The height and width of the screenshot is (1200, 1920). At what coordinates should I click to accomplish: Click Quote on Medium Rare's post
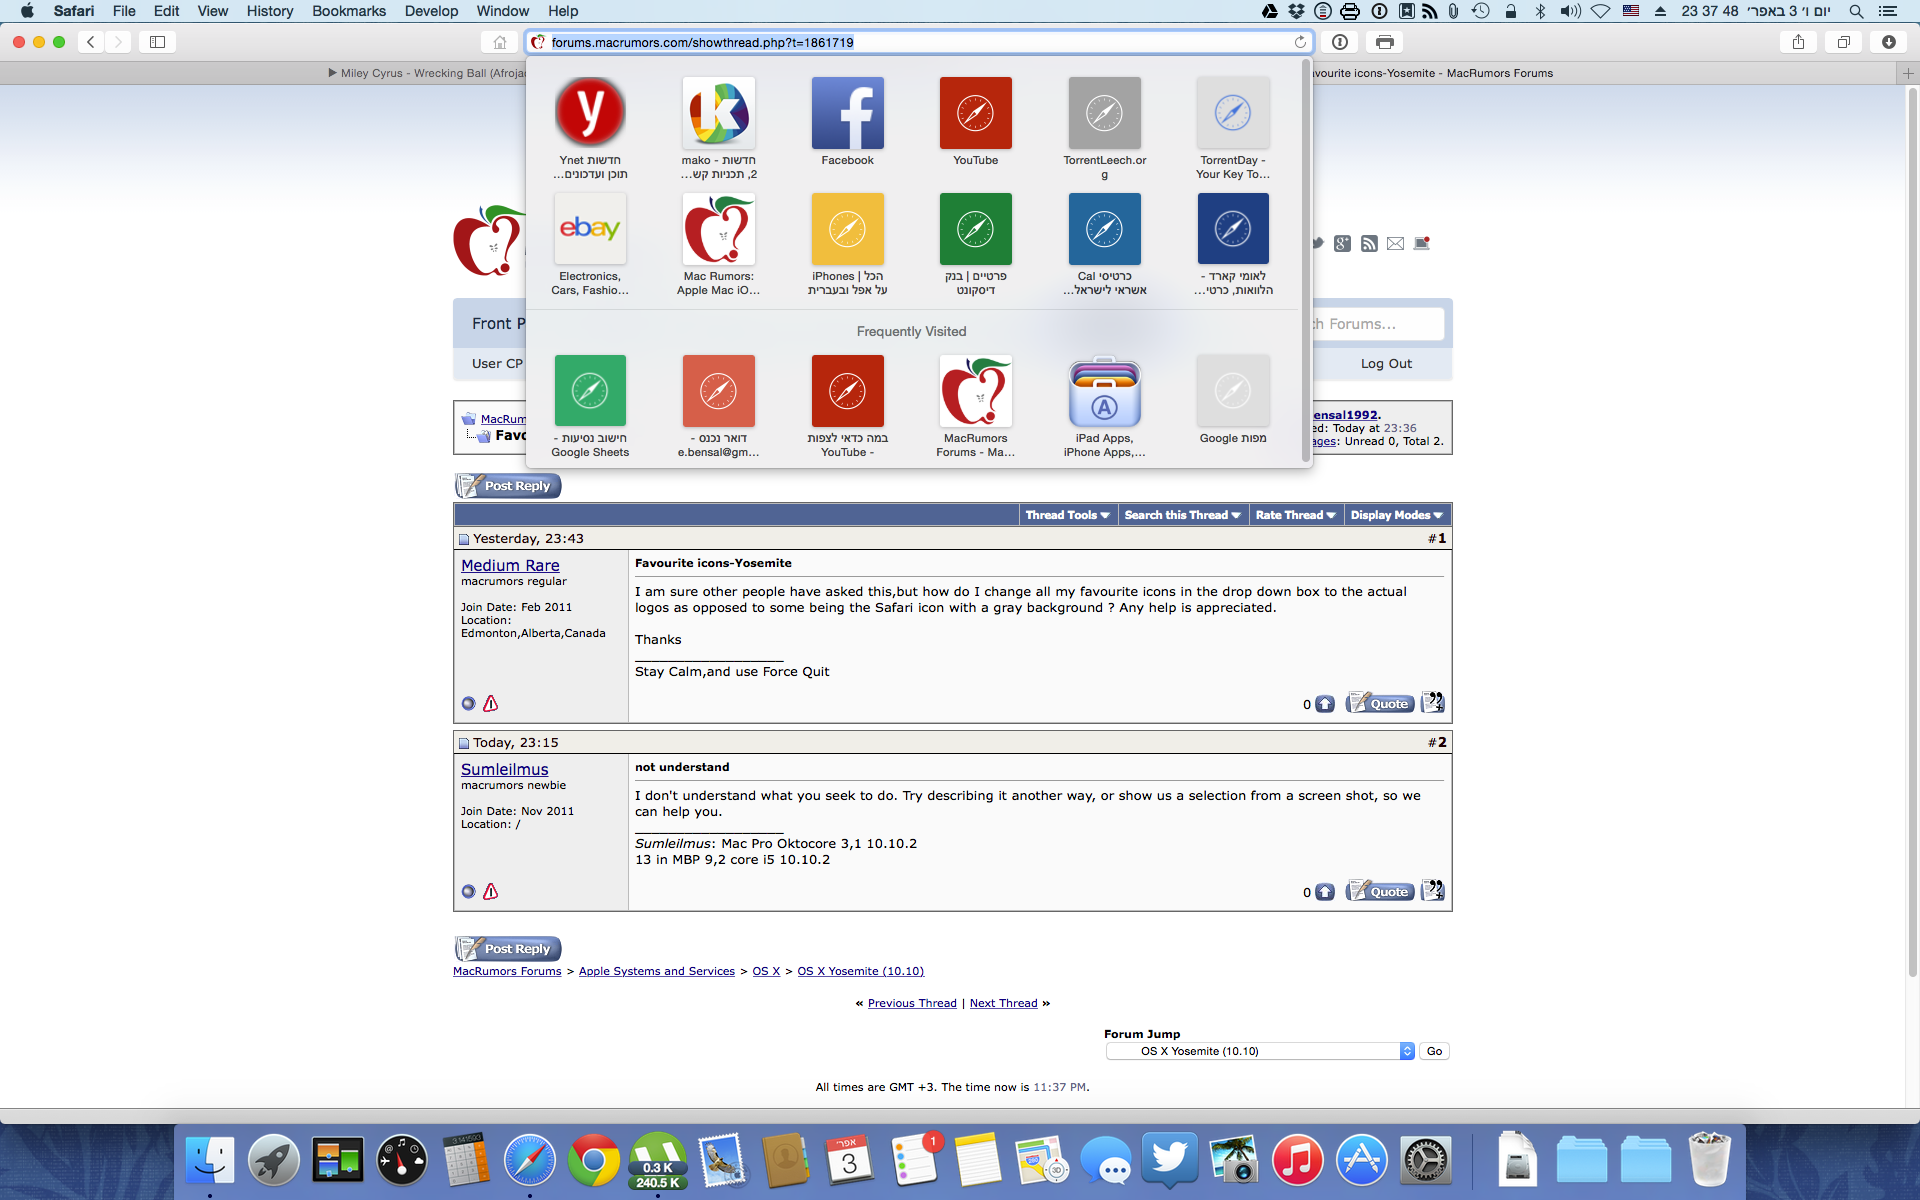point(1380,703)
